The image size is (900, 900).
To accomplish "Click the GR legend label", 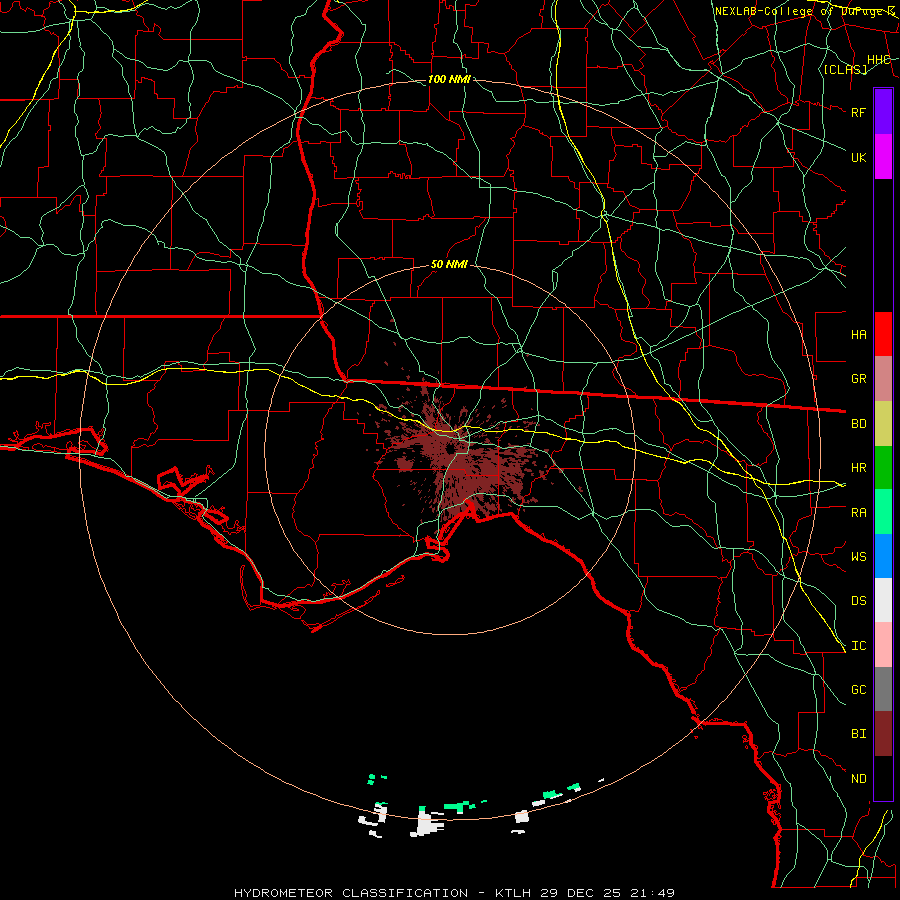I will pos(858,379).
